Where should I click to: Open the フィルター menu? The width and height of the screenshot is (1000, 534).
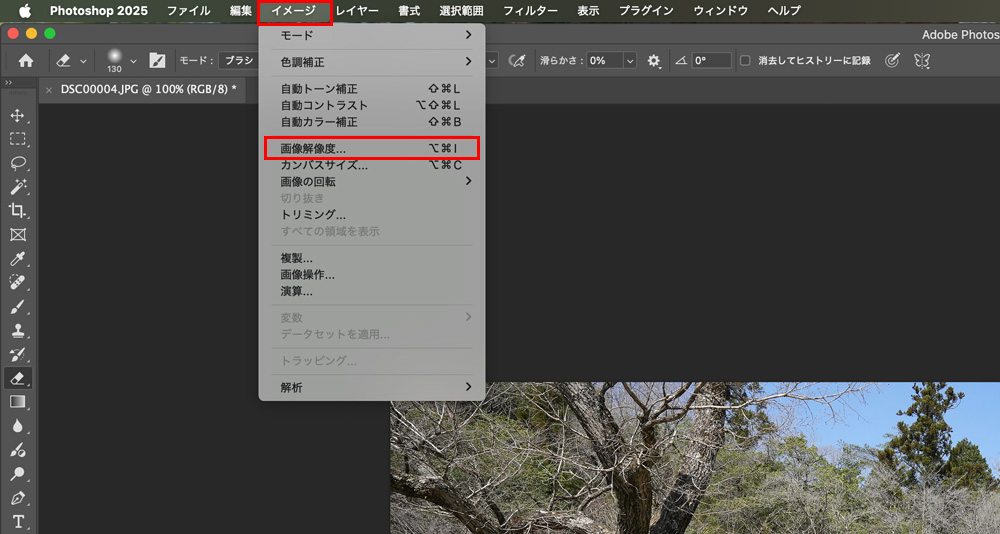[x=530, y=11]
